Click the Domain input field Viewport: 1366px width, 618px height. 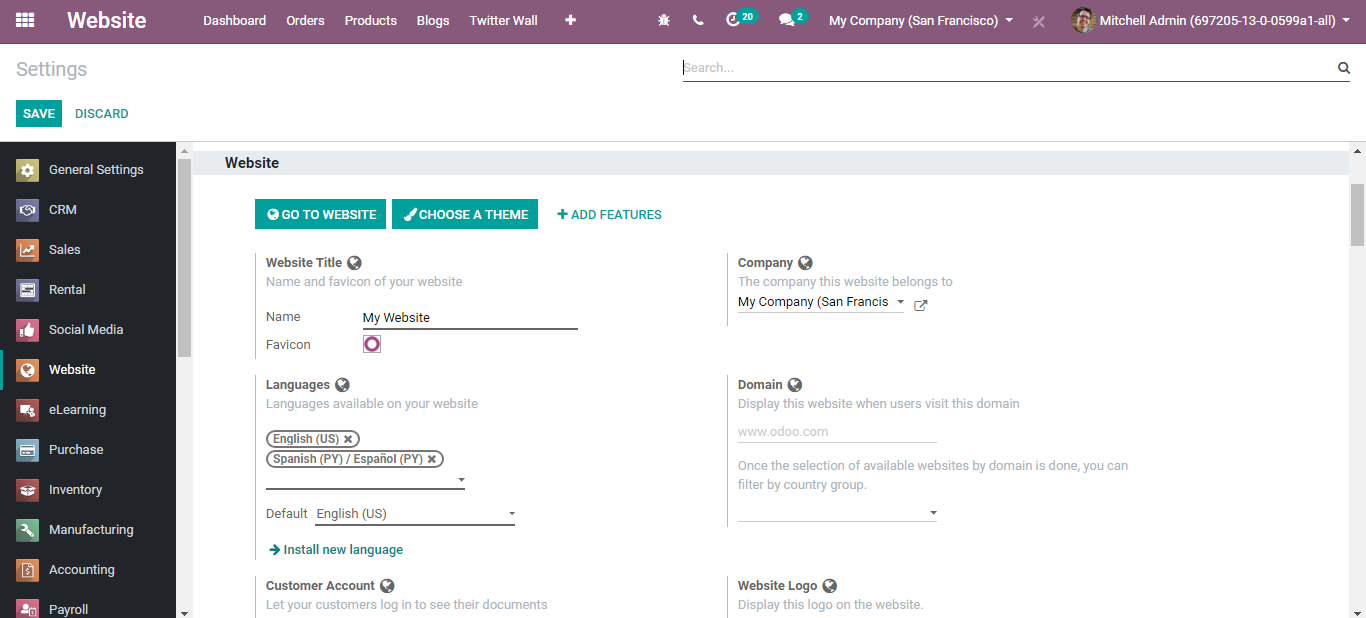837,432
